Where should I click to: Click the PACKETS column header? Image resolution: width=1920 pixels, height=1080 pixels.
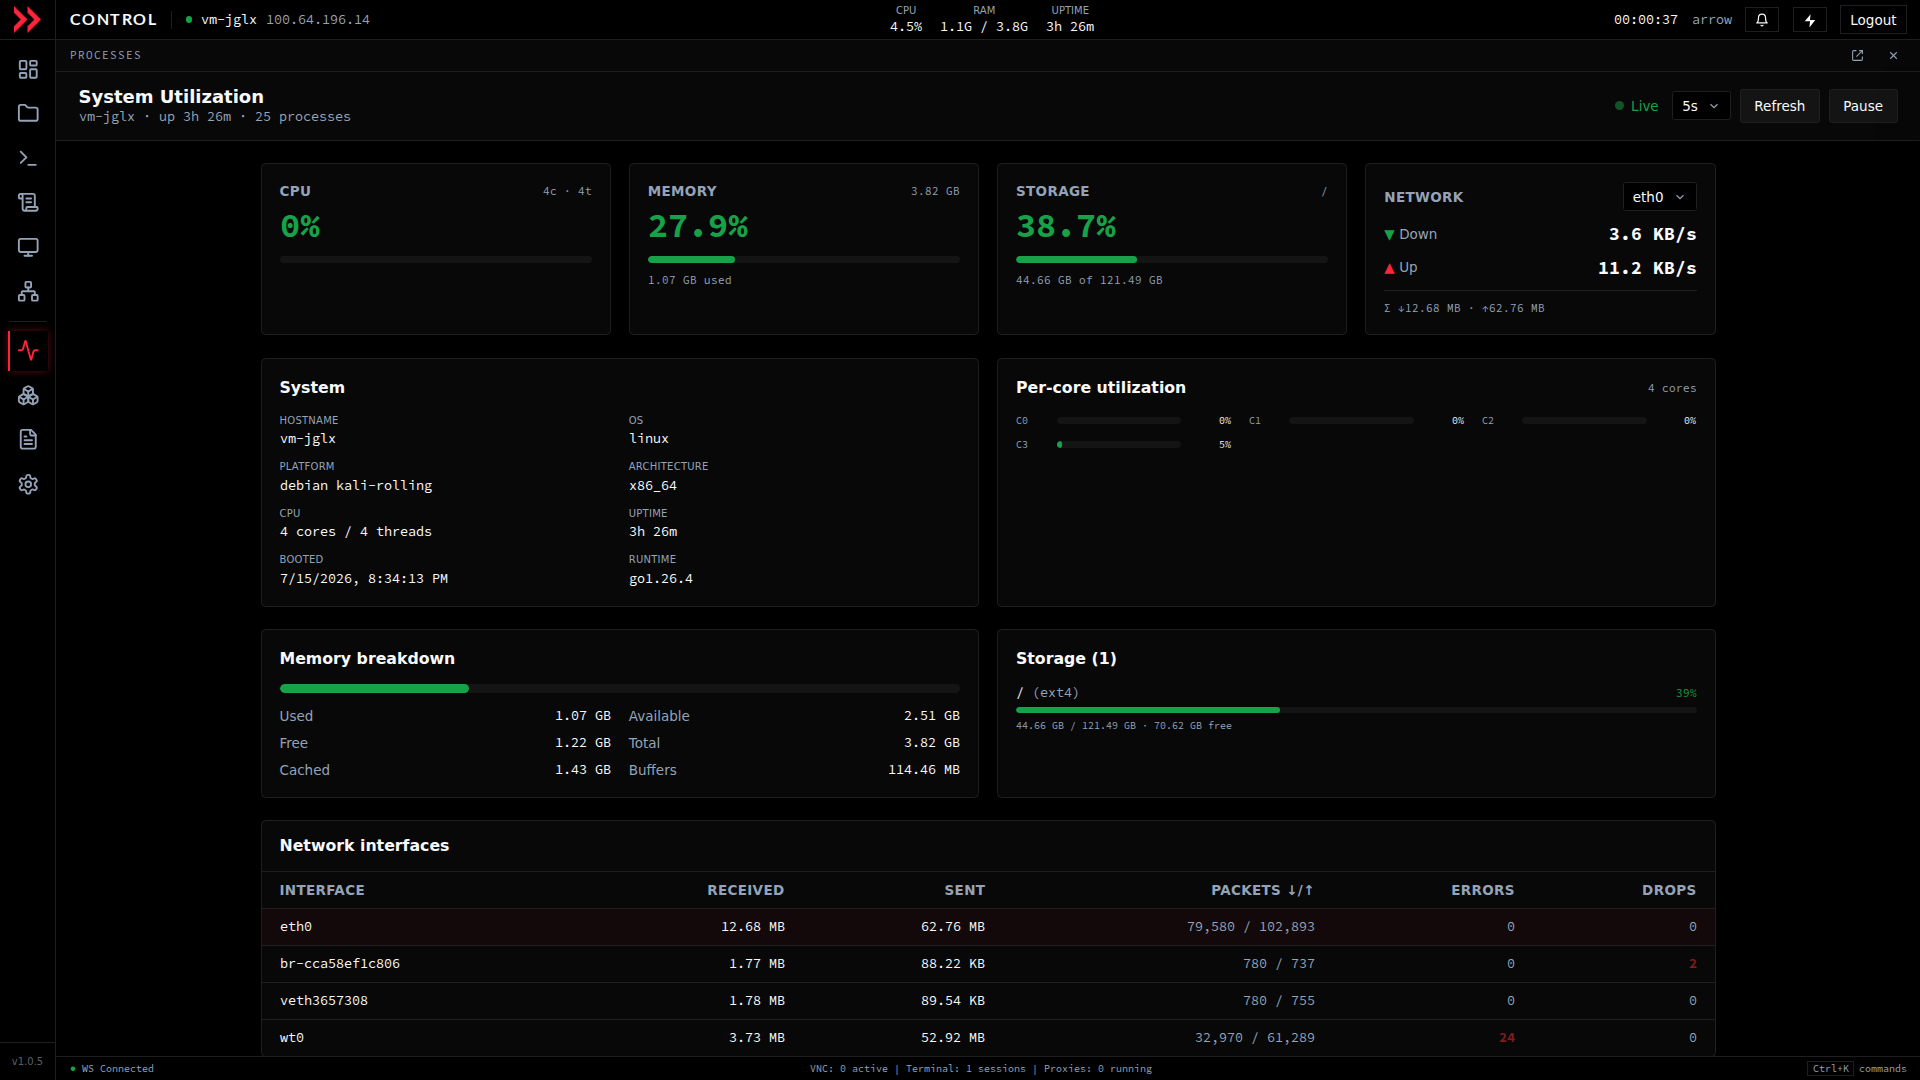pos(1262,890)
